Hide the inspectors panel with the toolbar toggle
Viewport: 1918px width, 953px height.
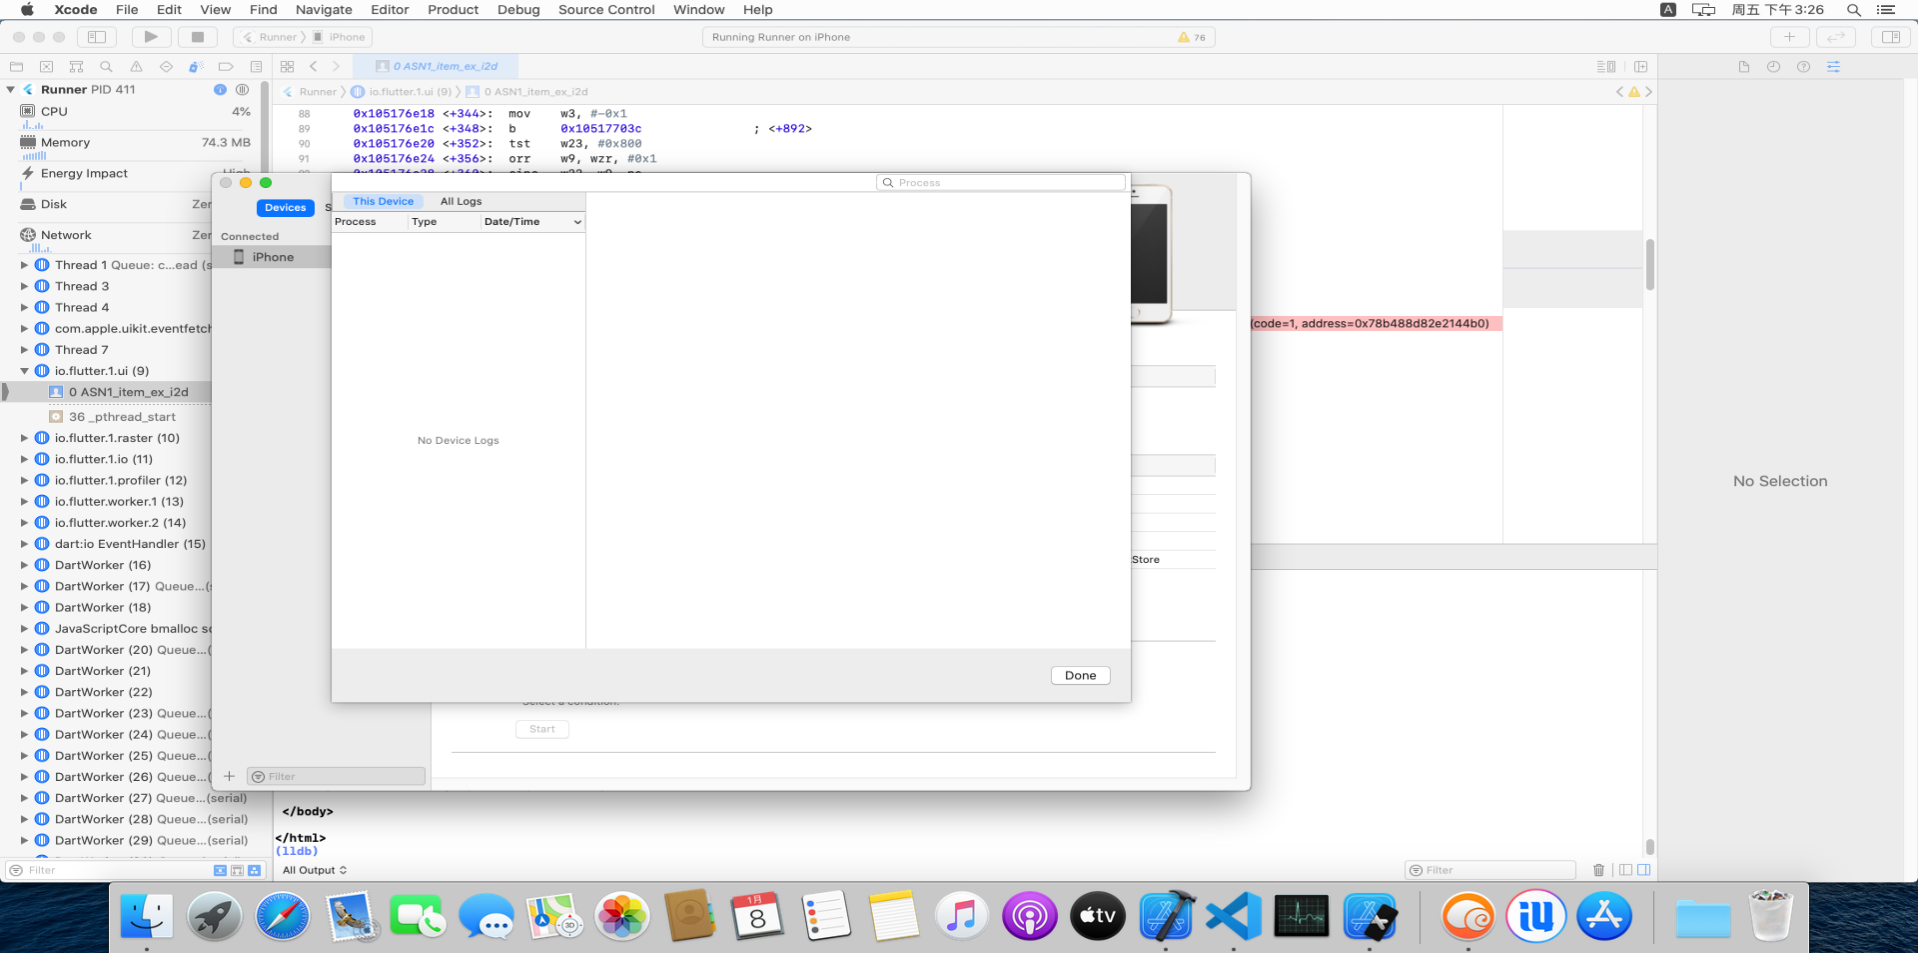[x=1890, y=37]
